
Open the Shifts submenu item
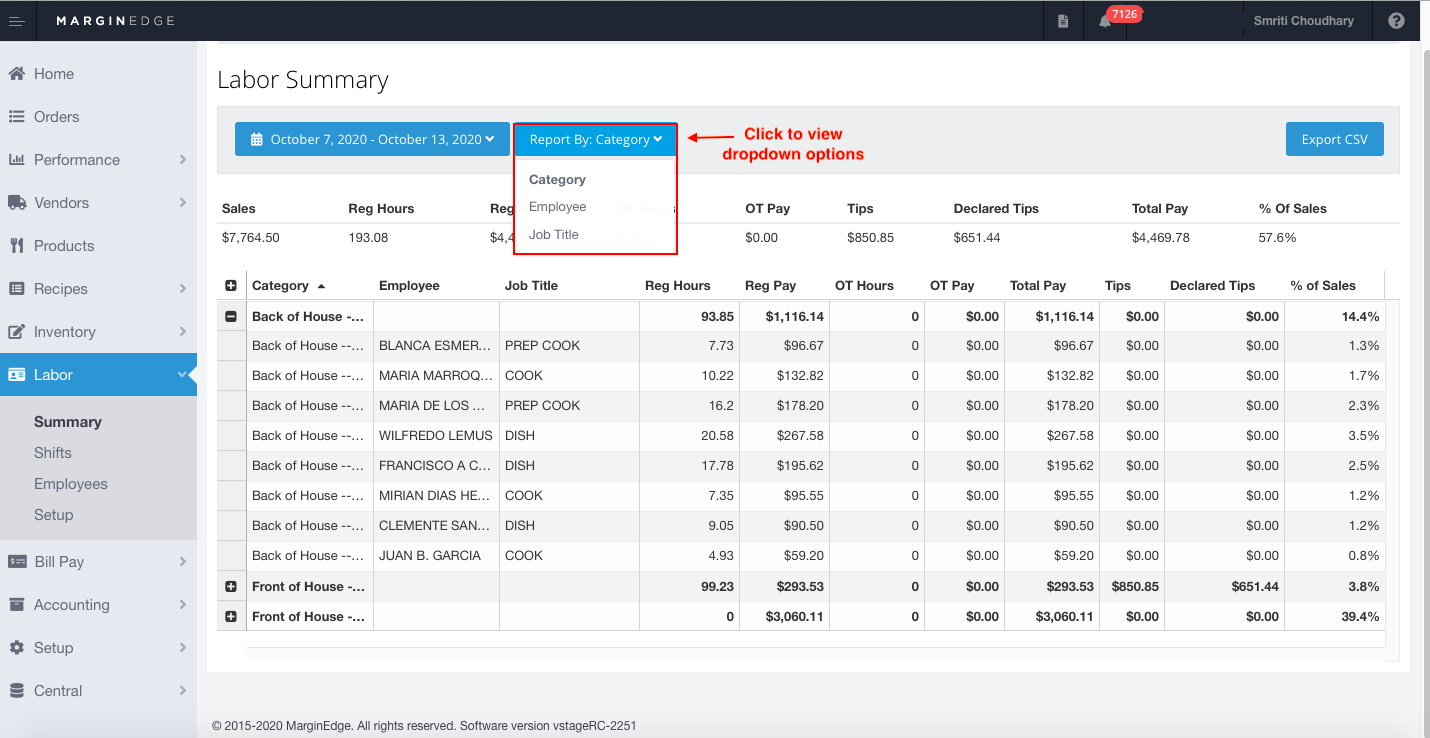(53, 453)
